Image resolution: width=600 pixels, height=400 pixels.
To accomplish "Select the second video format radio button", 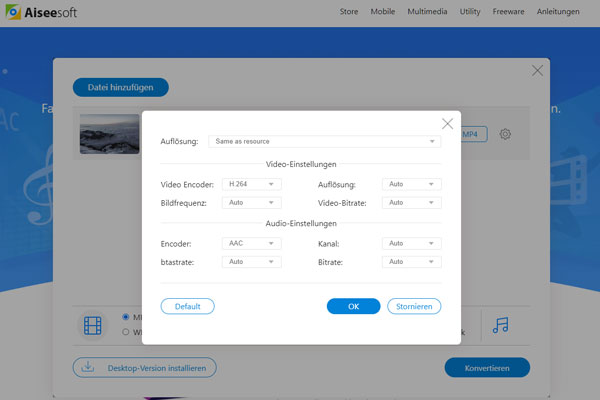I will click(126, 332).
